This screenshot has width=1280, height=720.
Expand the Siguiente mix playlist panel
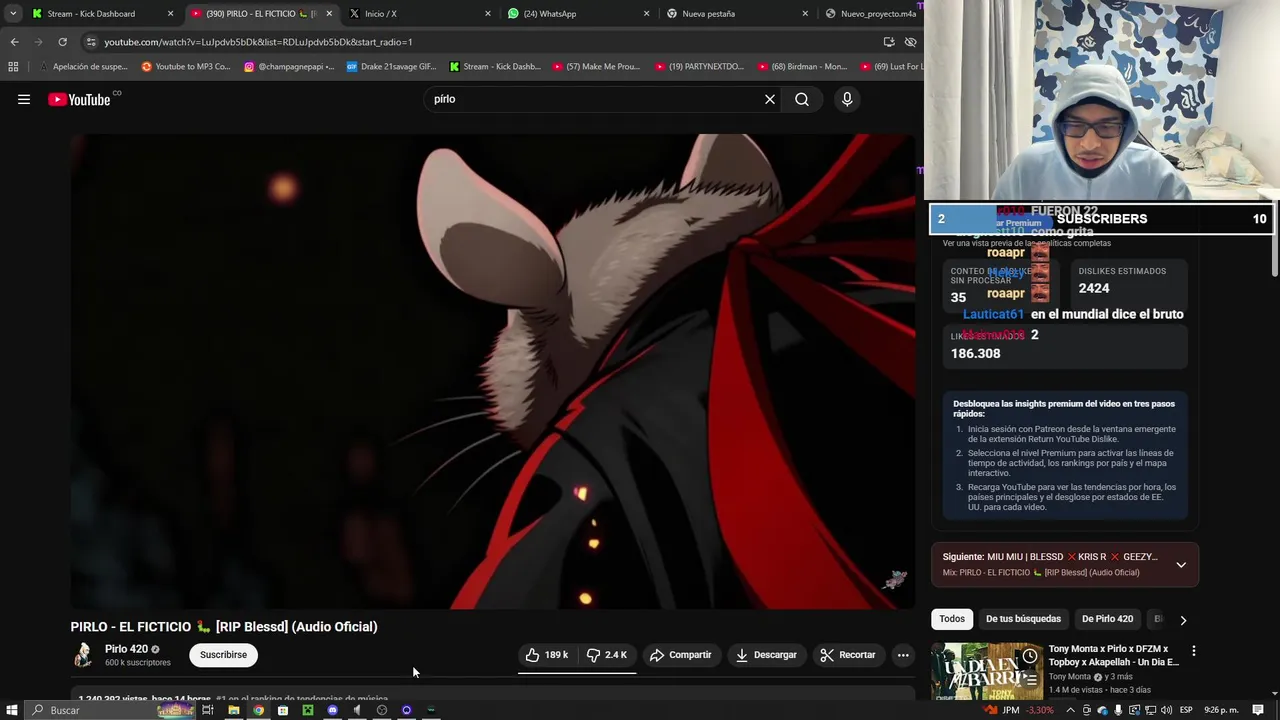coord(1181,565)
